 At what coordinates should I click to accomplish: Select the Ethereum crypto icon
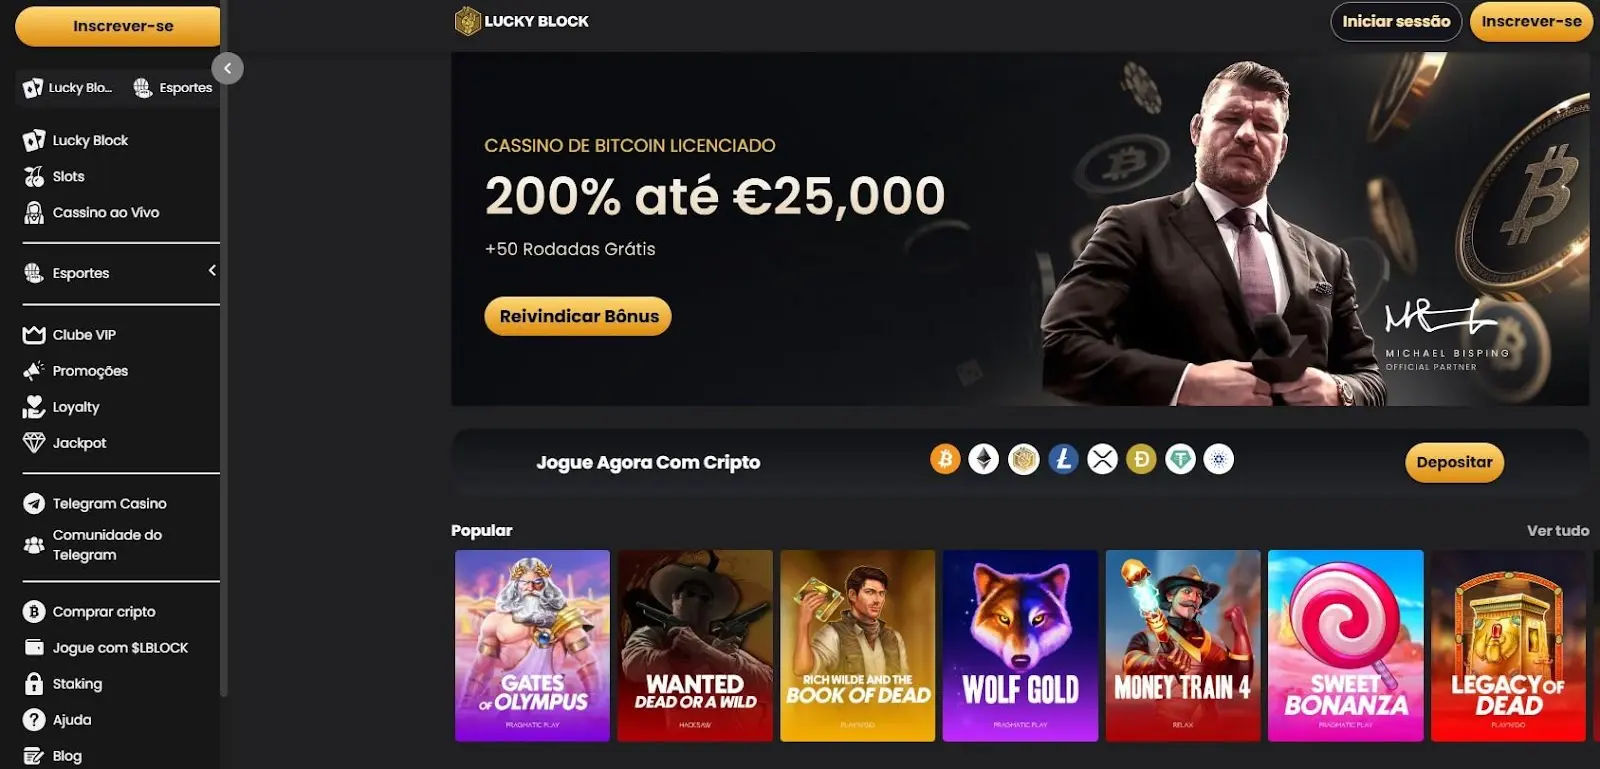pos(984,460)
